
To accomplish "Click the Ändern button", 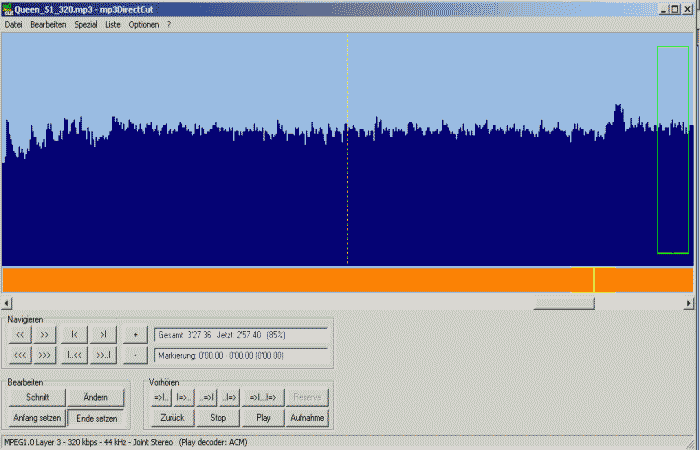I will click(96, 398).
